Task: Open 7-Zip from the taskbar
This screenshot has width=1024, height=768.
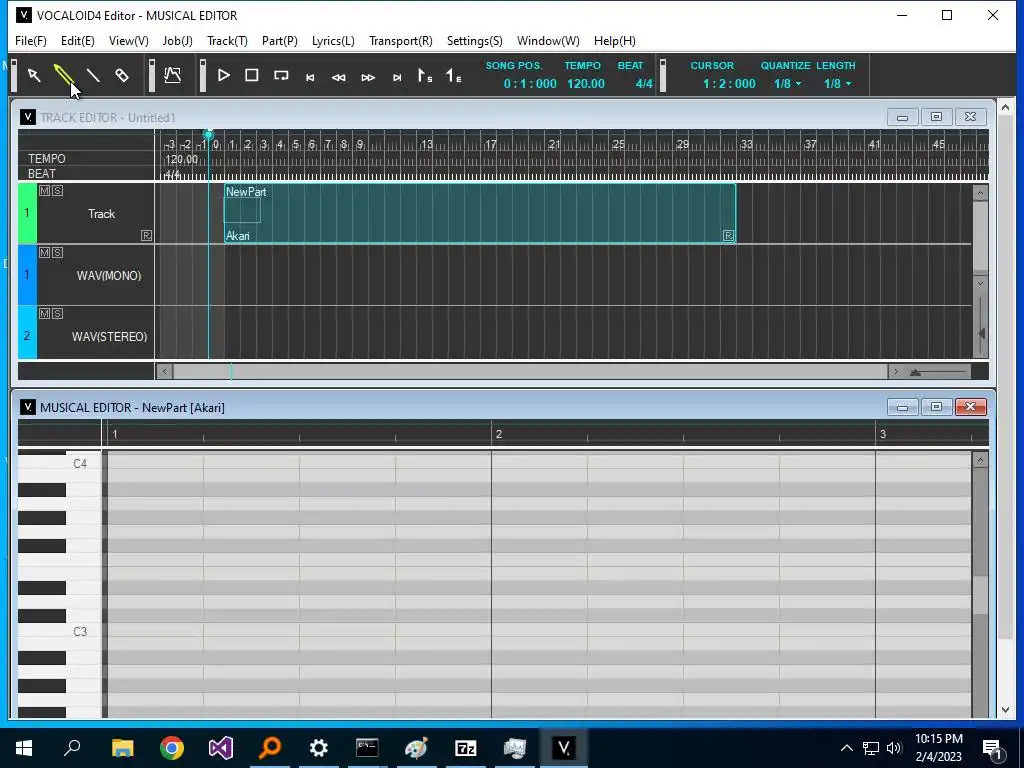Action: [466, 748]
